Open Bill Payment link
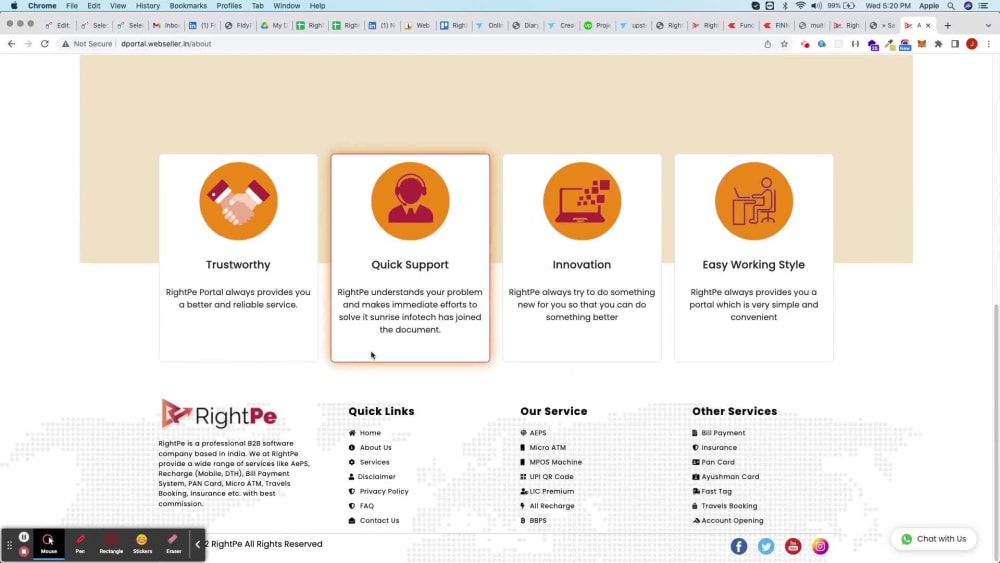Viewport: 1000px width, 563px height. 723,433
